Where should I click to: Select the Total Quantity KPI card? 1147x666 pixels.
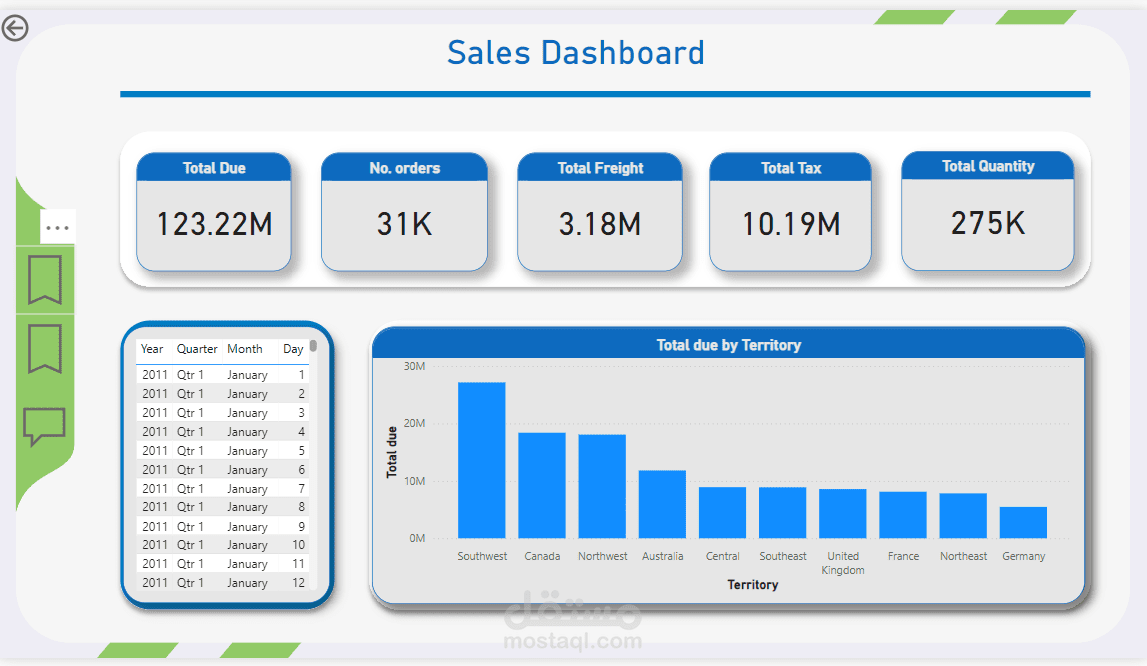(987, 211)
